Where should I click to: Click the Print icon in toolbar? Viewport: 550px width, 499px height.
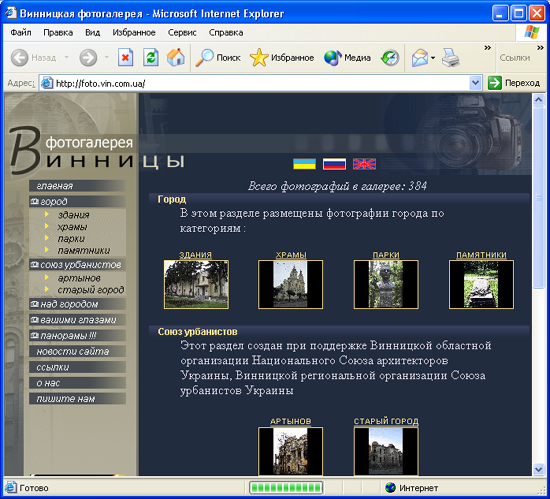[450, 58]
